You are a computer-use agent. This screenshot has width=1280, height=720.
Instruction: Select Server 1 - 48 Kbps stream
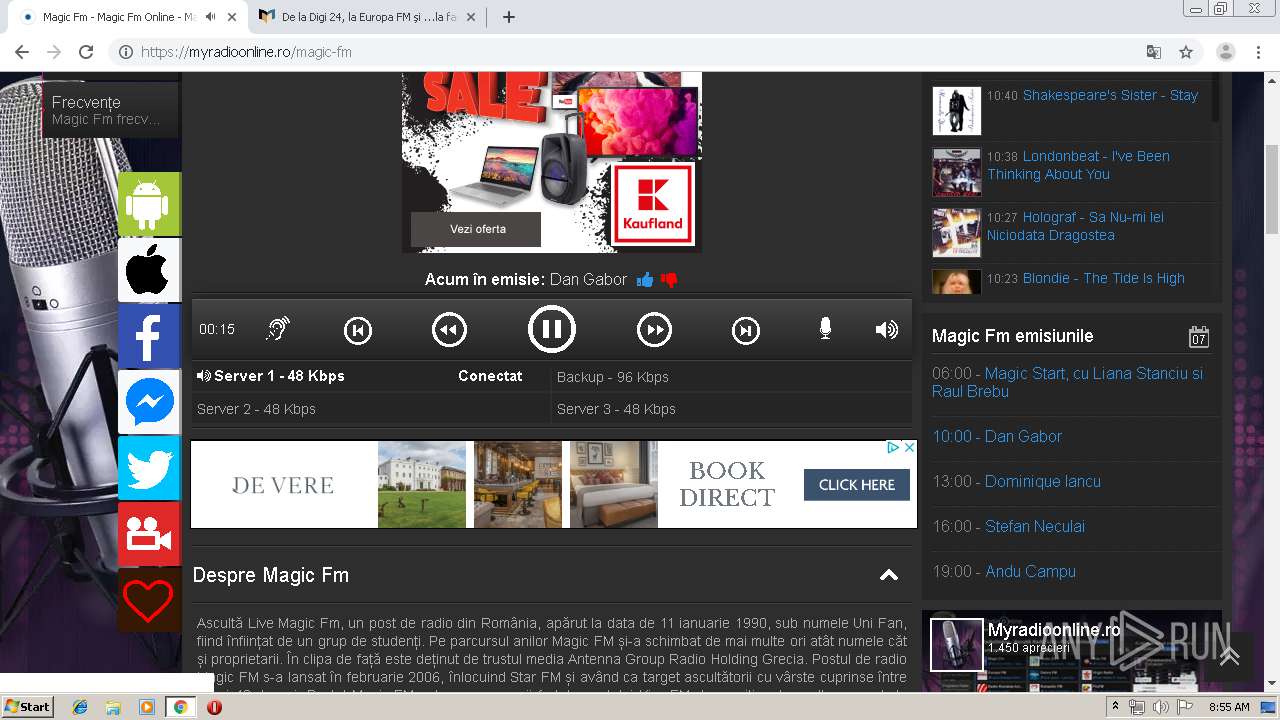[371, 376]
